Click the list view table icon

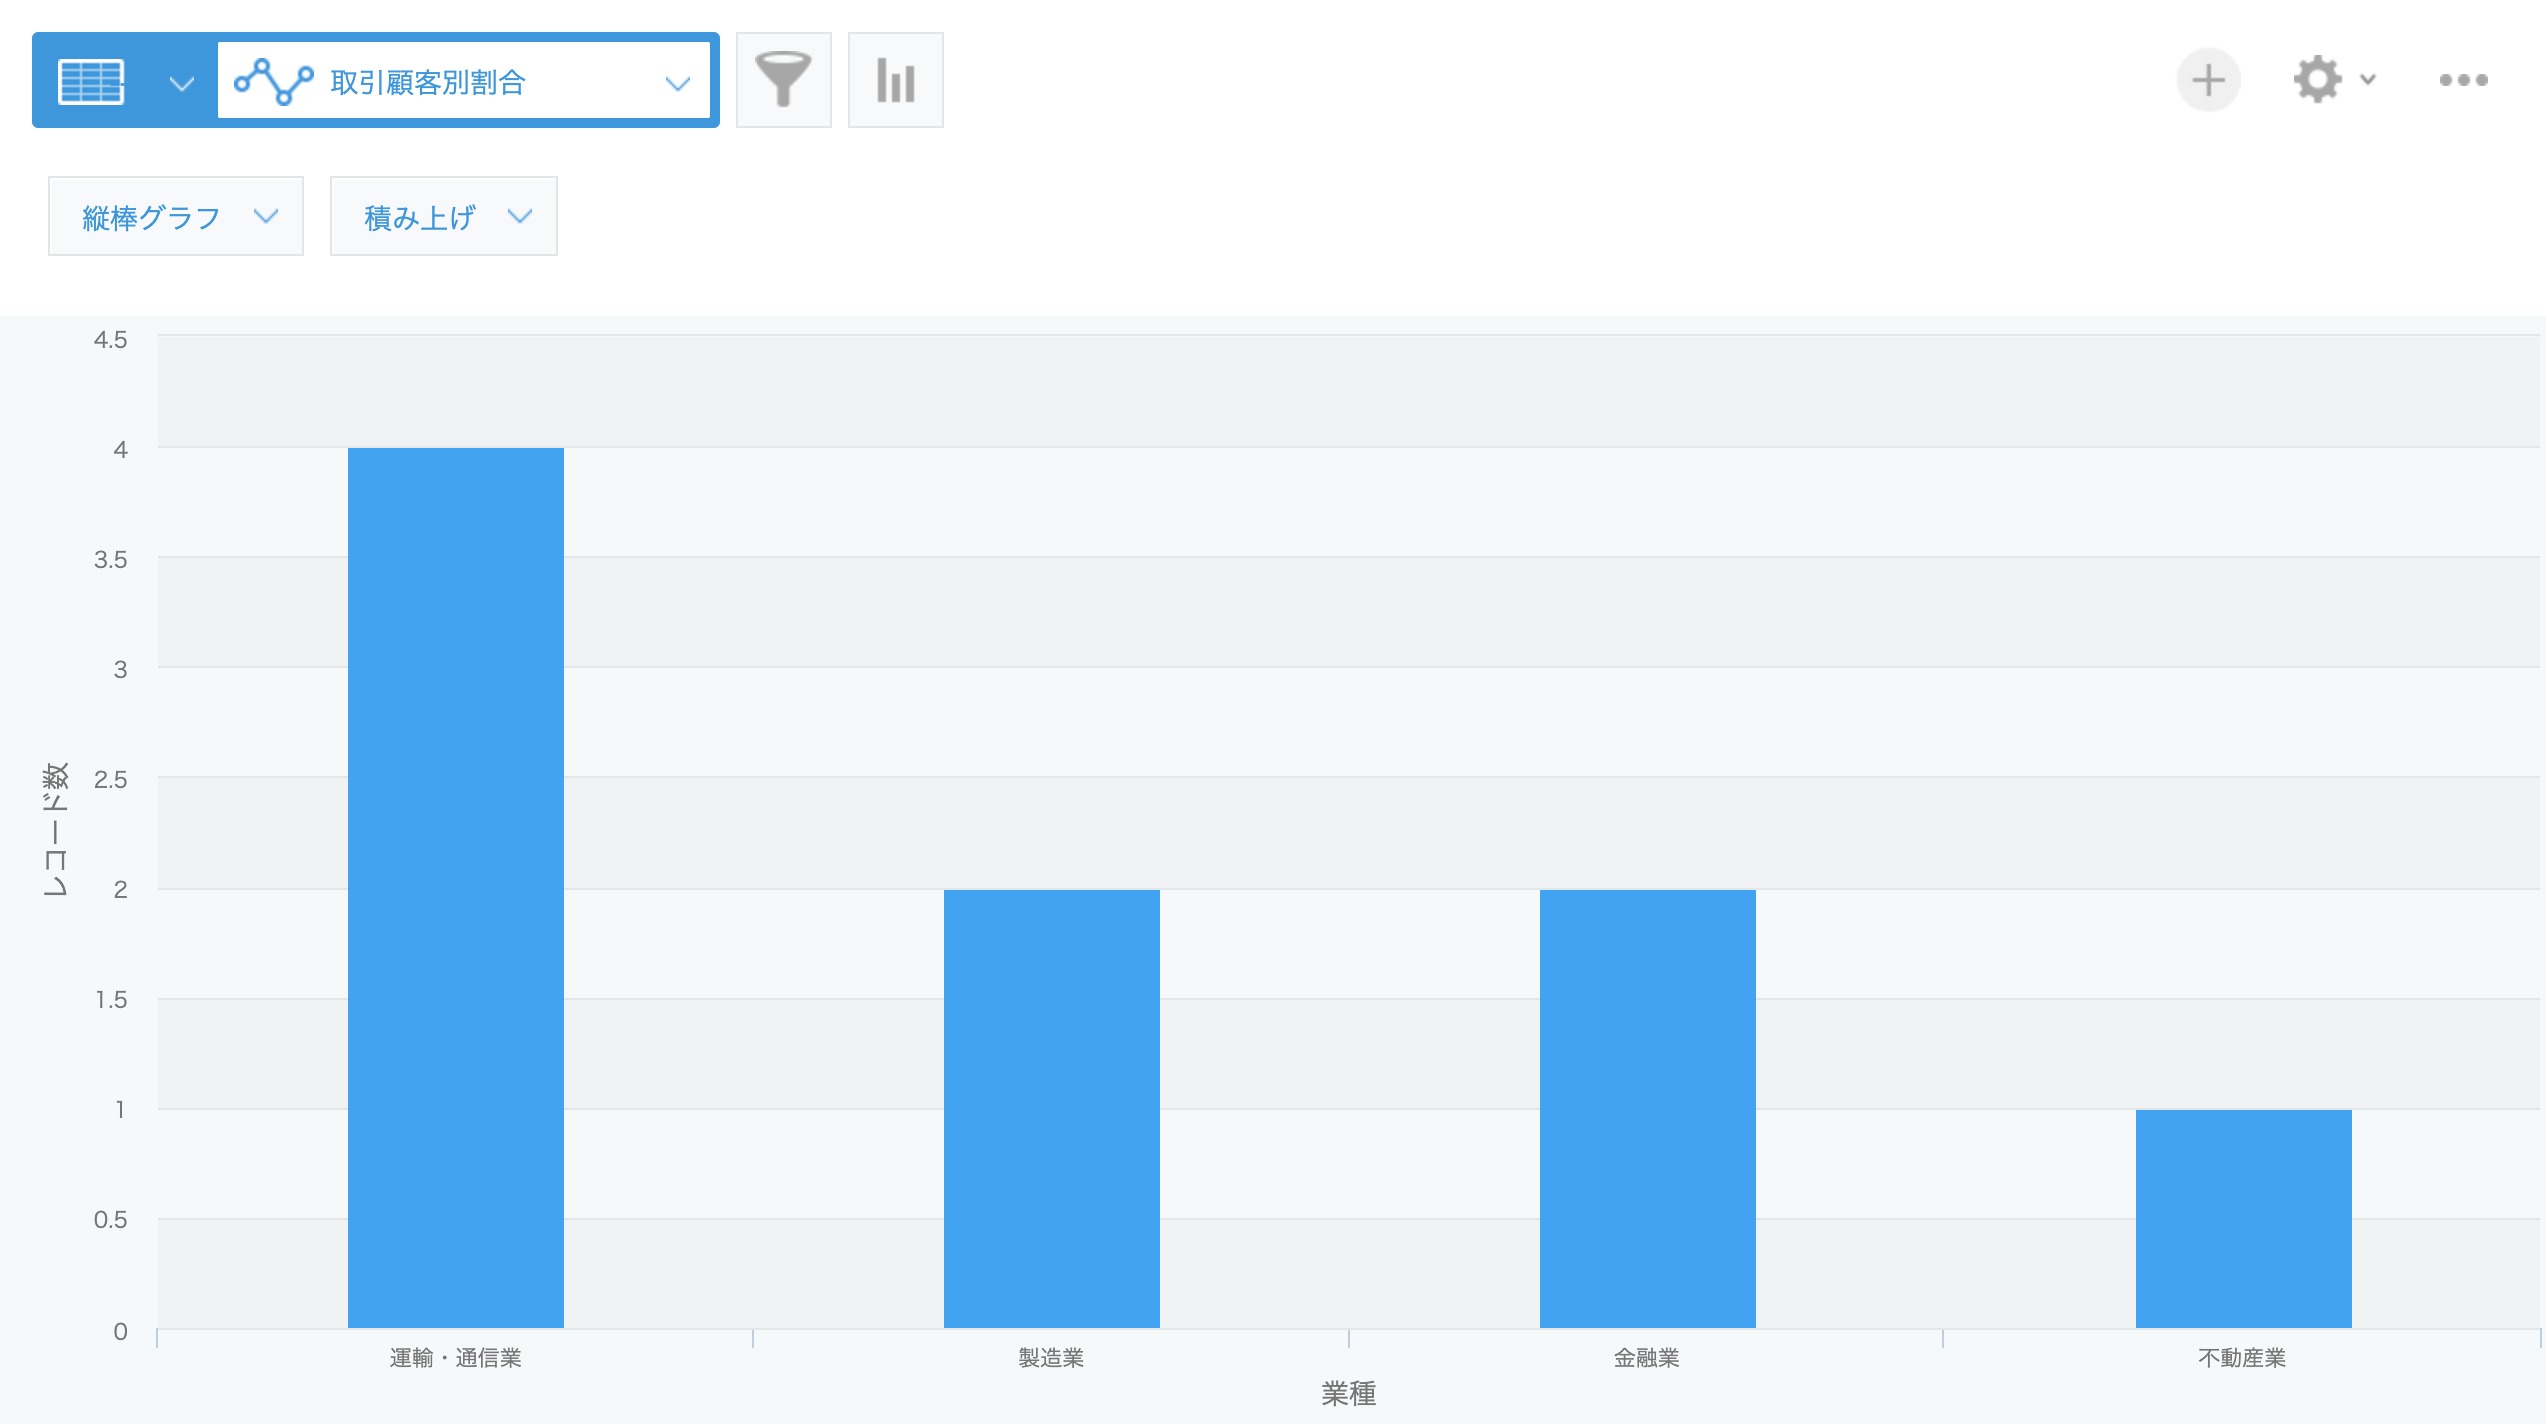coord(91,81)
